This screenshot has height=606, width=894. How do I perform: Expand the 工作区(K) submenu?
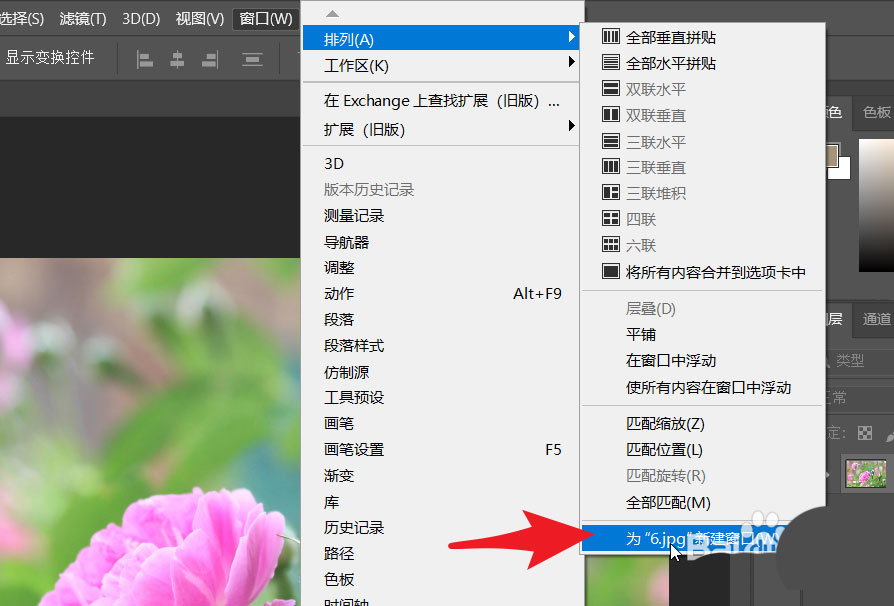tap(441, 66)
